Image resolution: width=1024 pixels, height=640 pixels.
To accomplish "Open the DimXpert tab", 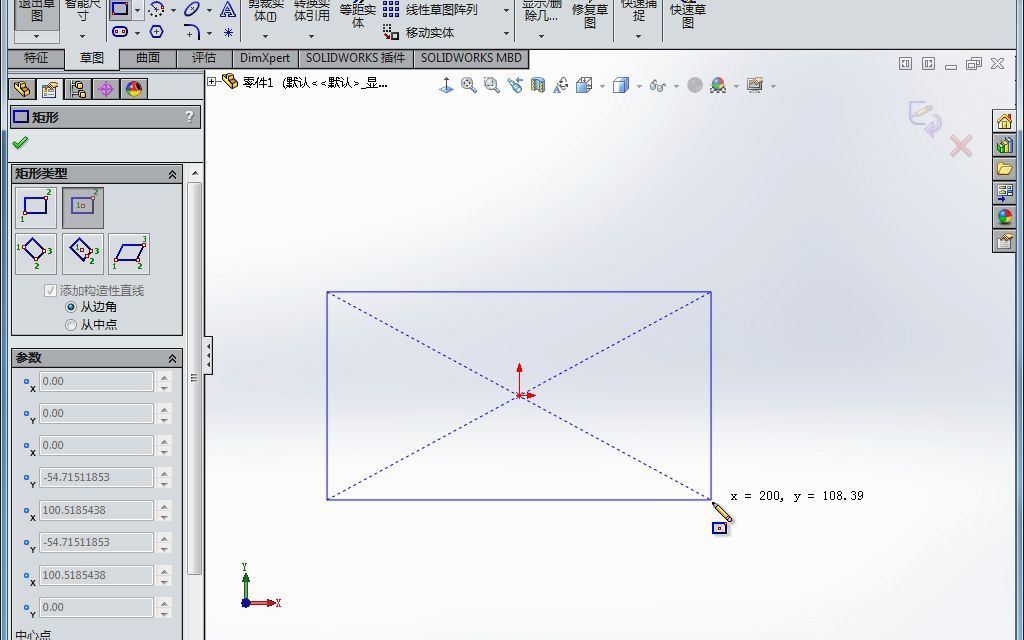I will tap(264, 58).
